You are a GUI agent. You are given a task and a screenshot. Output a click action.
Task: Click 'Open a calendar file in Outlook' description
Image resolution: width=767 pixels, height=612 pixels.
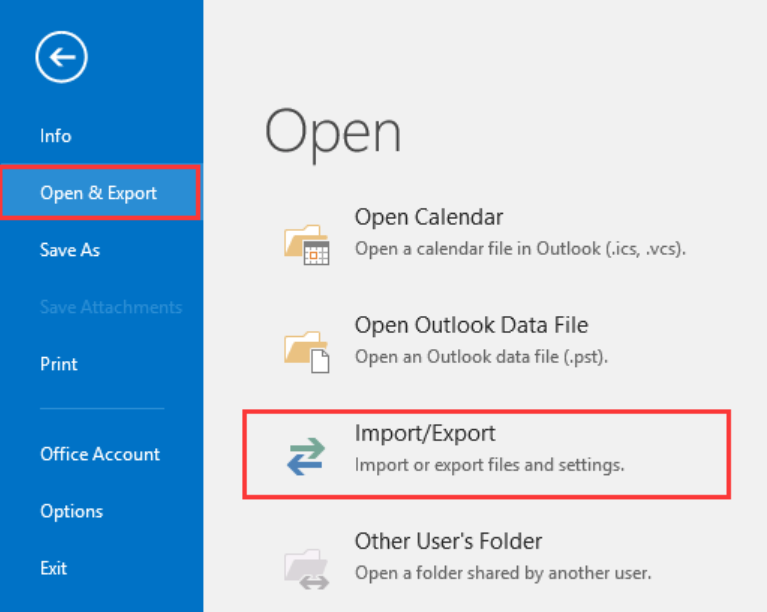520,249
